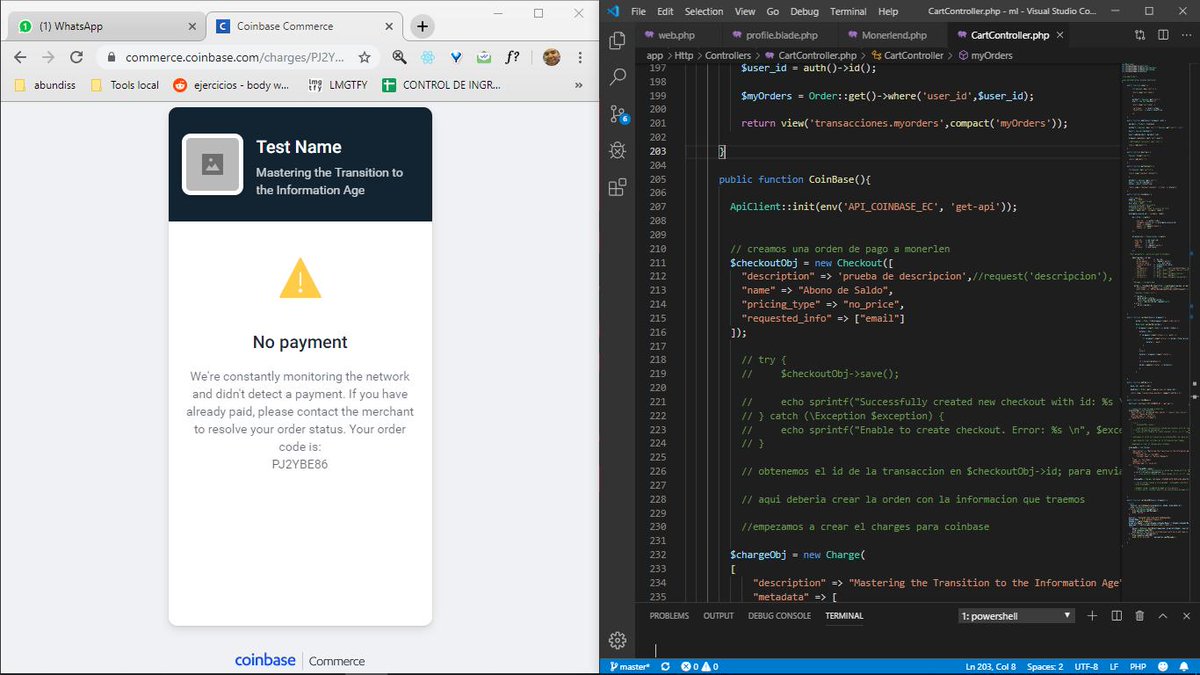Open the Extensions view in VS Code

tap(617, 186)
